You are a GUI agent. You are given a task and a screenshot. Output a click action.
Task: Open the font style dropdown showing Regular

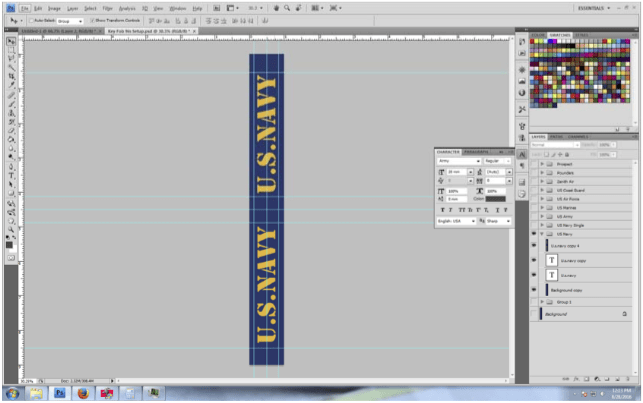point(497,161)
